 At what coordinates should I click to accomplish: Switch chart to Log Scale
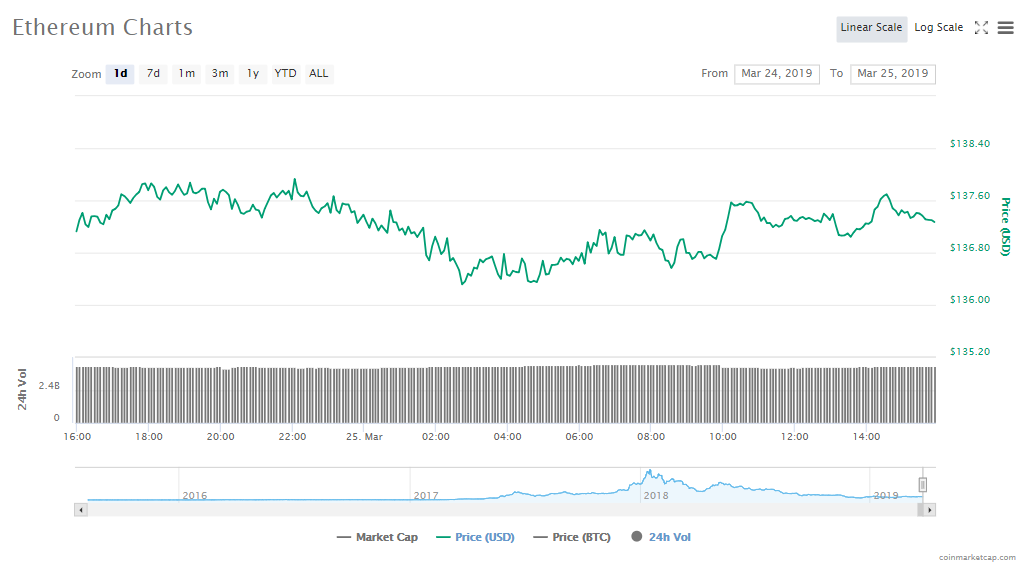point(938,28)
